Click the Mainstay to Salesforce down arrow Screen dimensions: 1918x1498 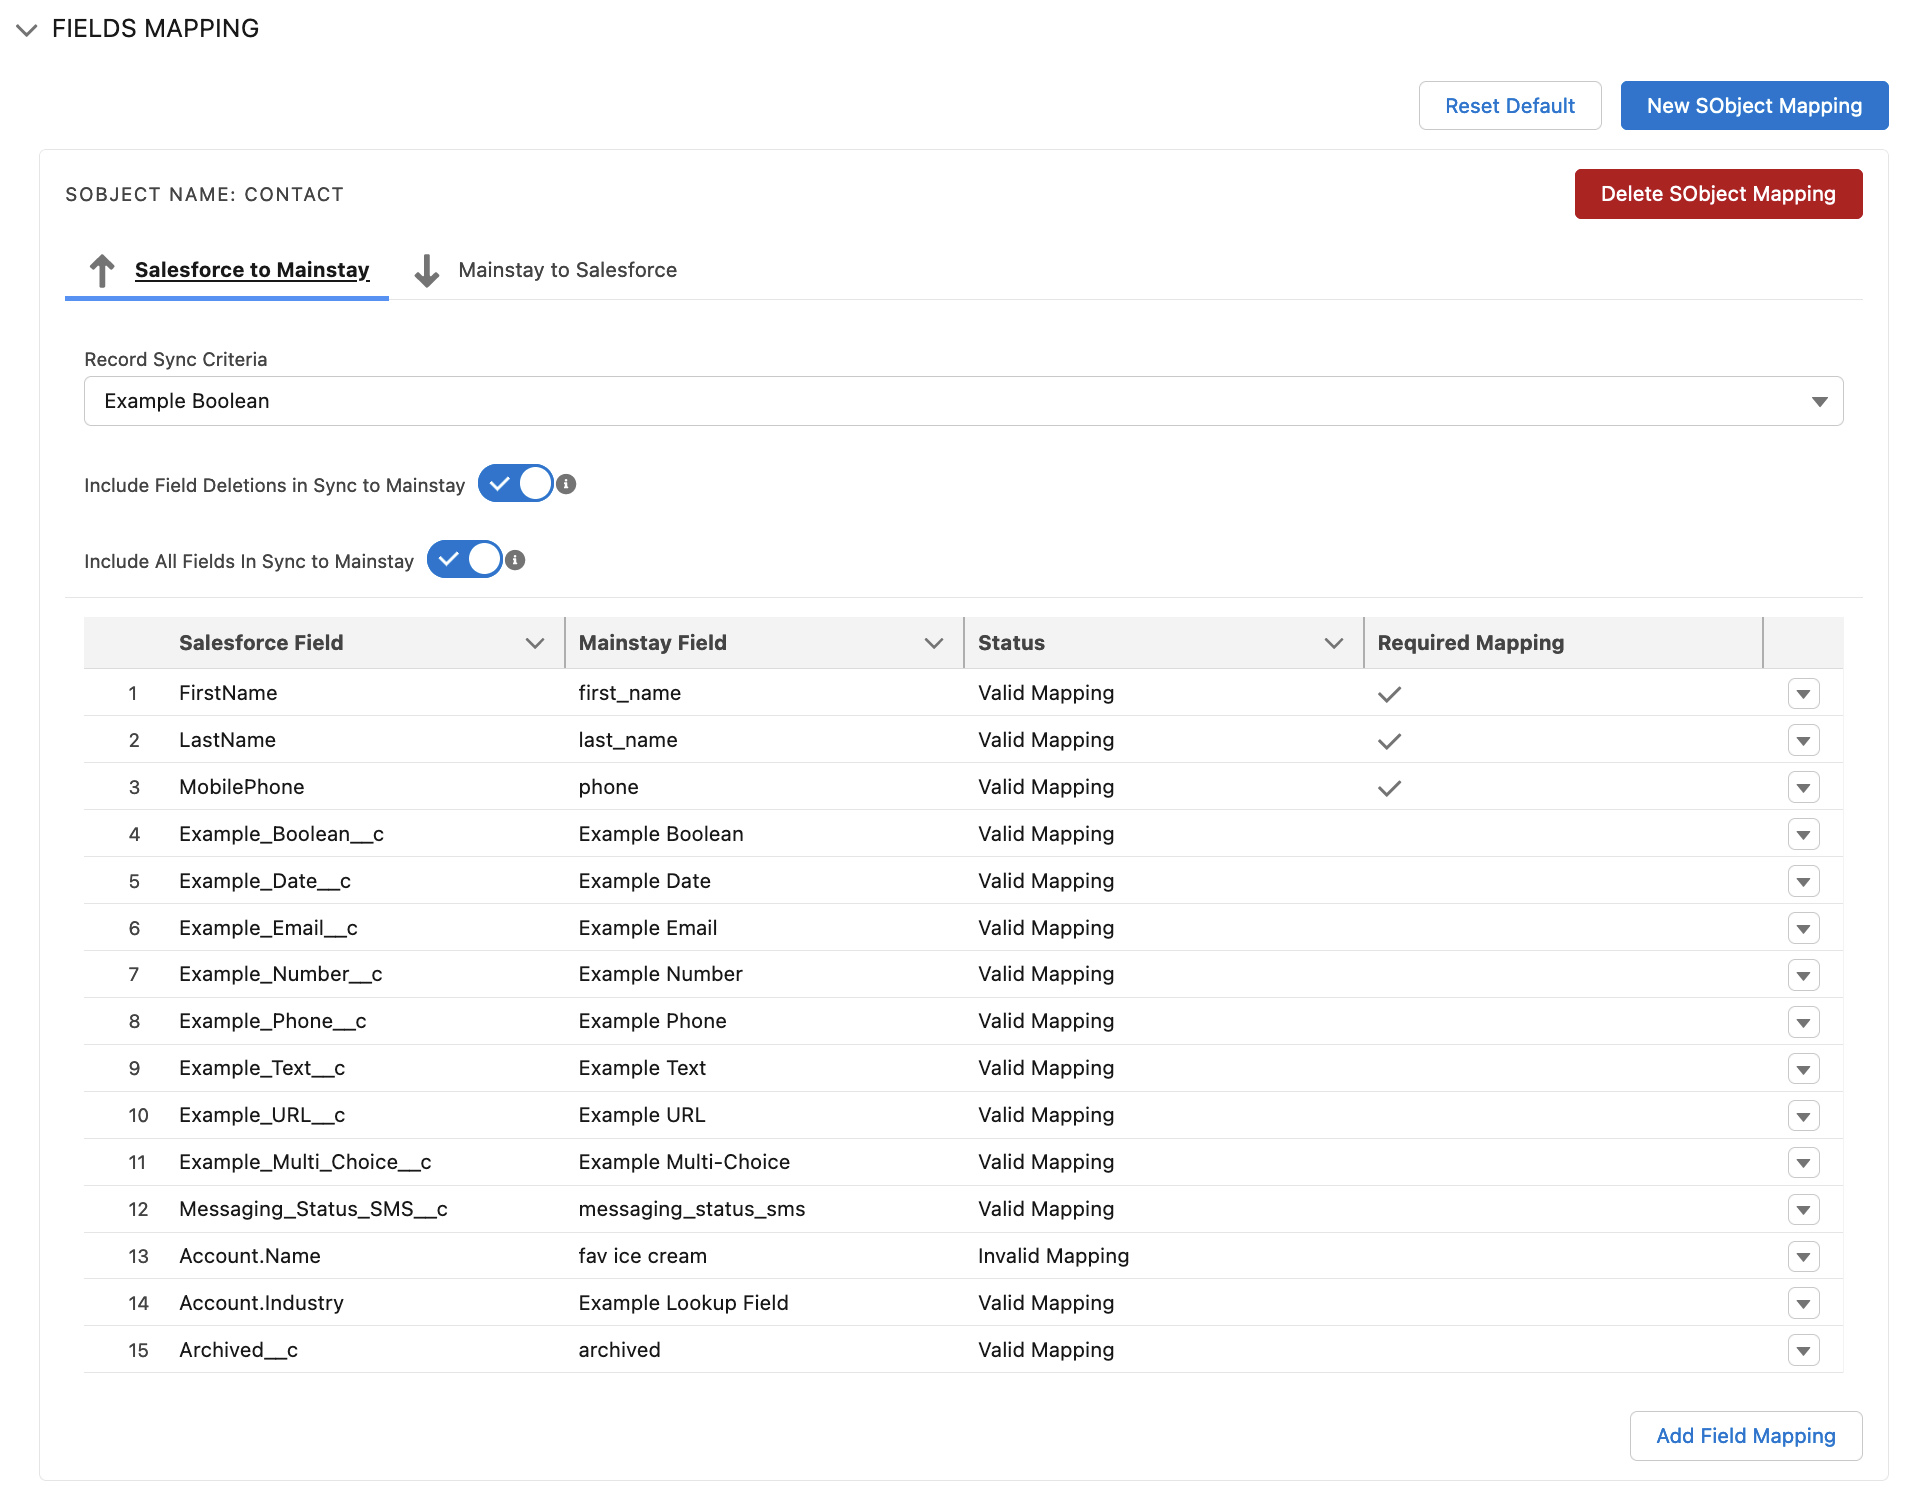pyautogui.click(x=427, y=270)
